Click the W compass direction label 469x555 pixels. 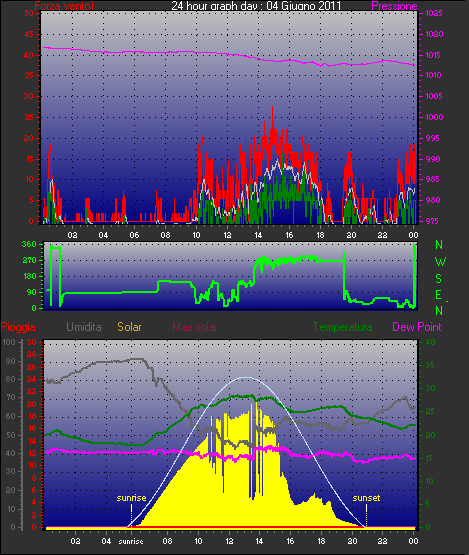(440, 262)
